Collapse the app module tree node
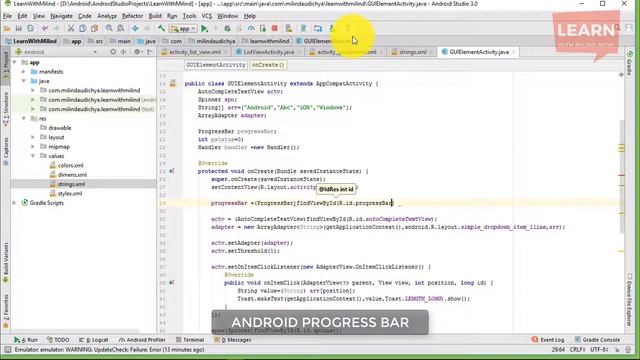 pyautogui.click(x=15, y=62)
